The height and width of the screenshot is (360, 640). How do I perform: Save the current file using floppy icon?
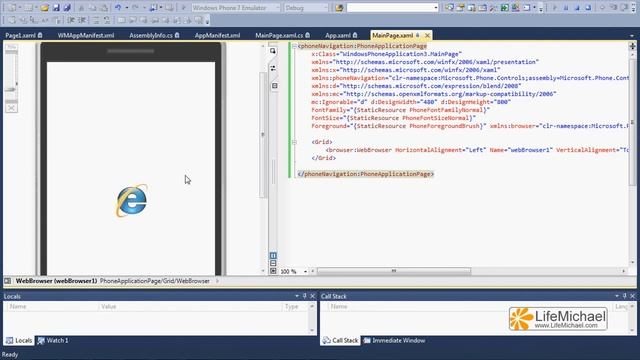coord(56,7)
